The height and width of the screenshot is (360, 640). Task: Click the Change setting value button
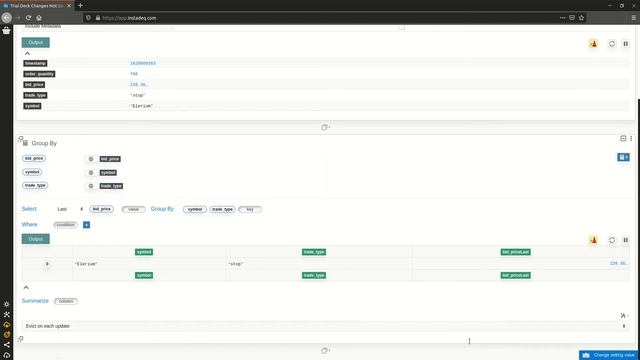point(609,355)
